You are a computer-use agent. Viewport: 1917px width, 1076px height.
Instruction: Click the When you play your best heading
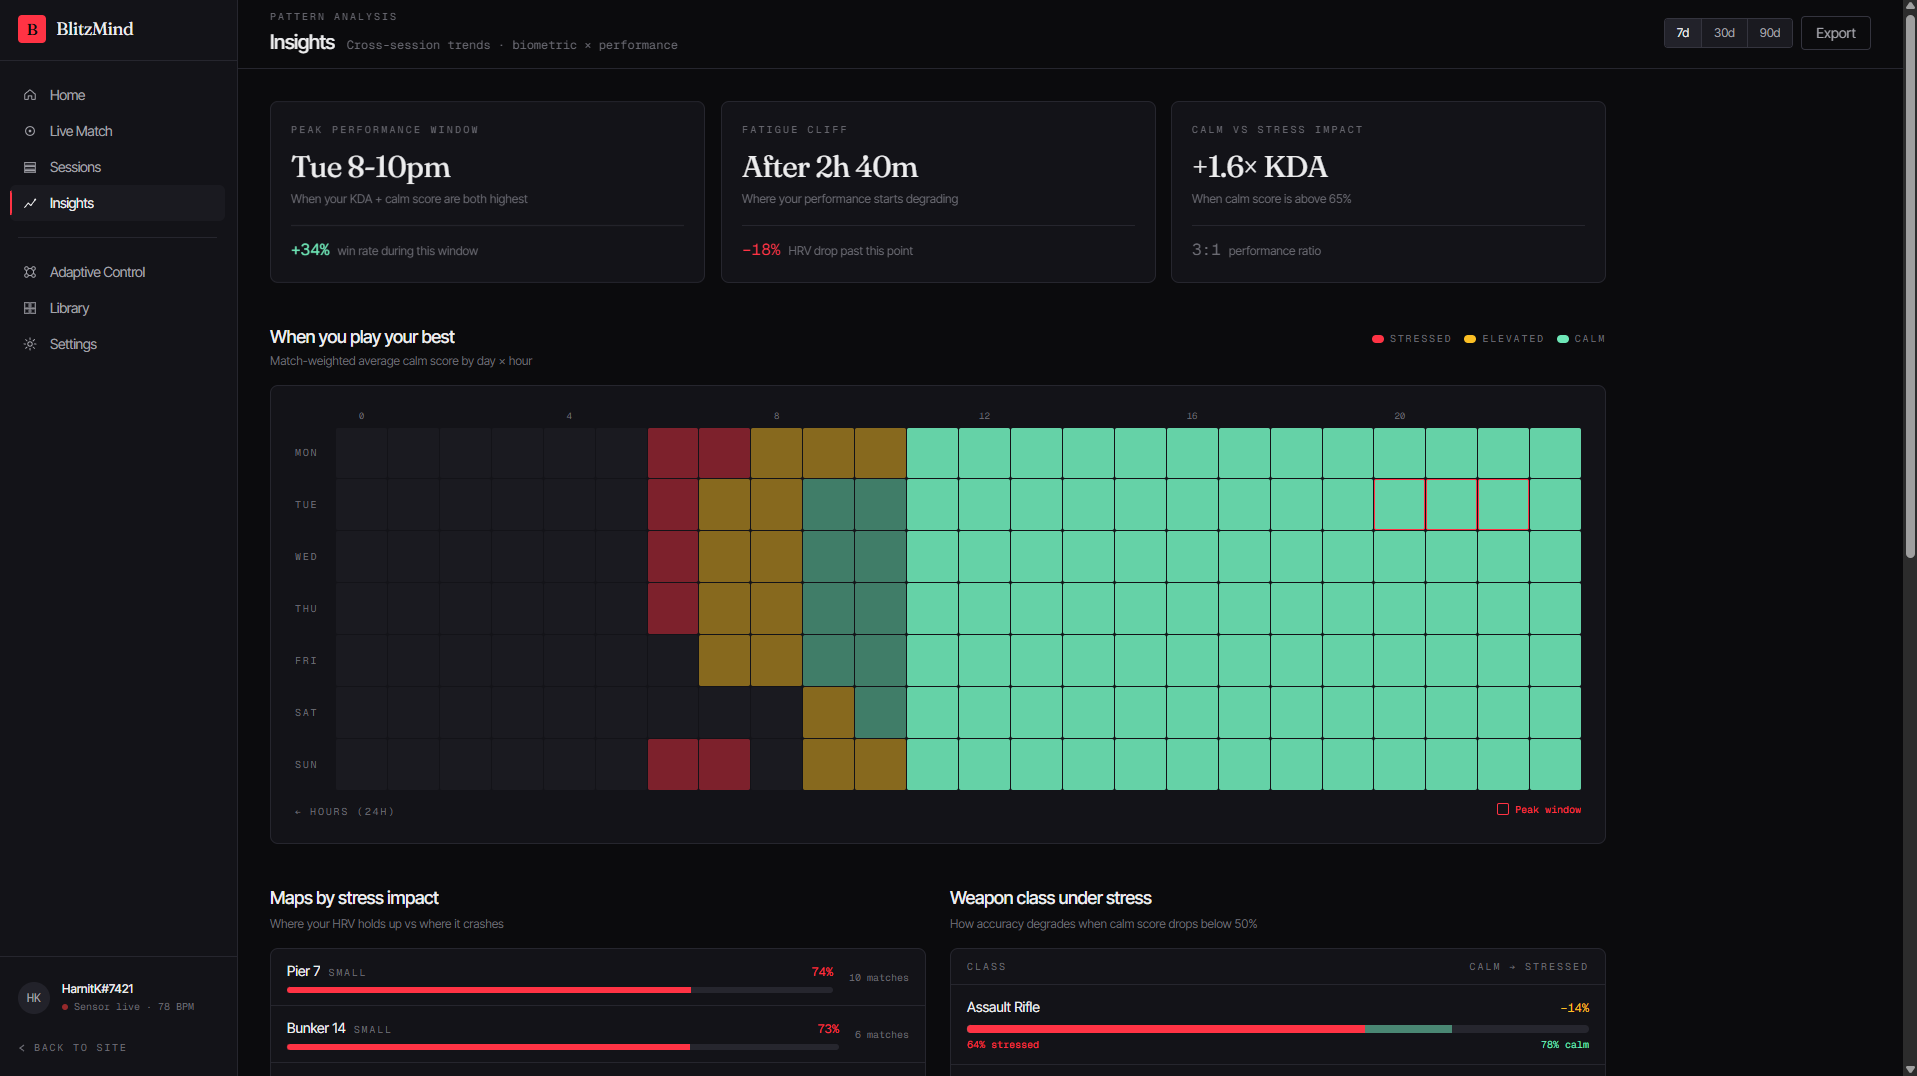[362, 337]
